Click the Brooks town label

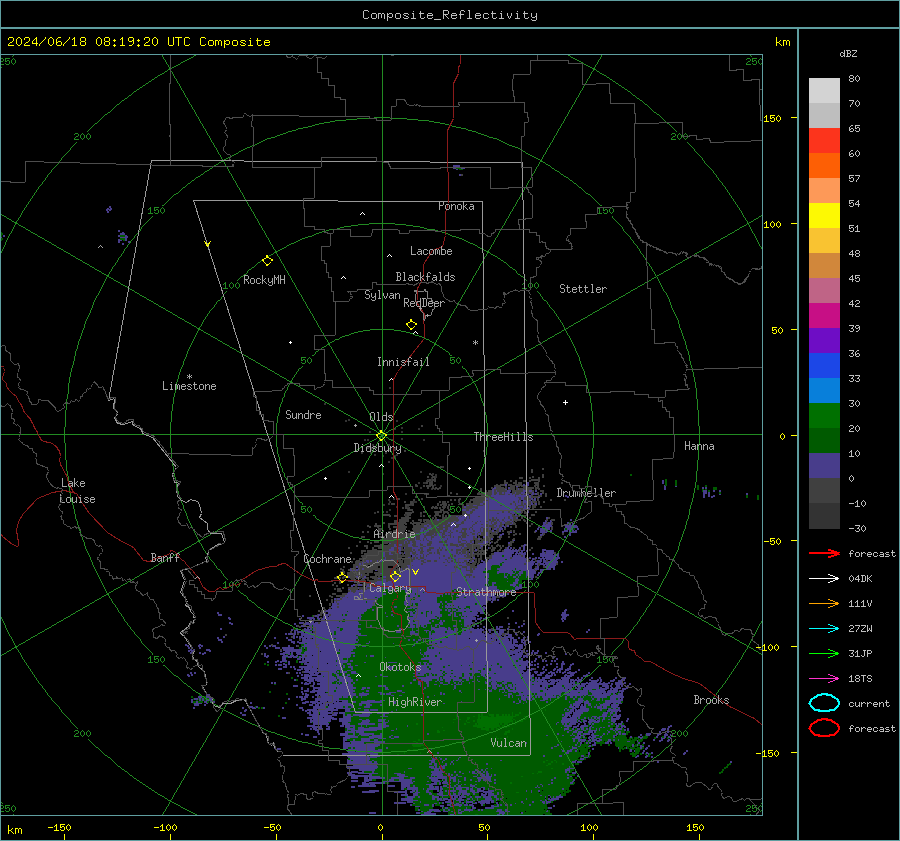[711, 700]
